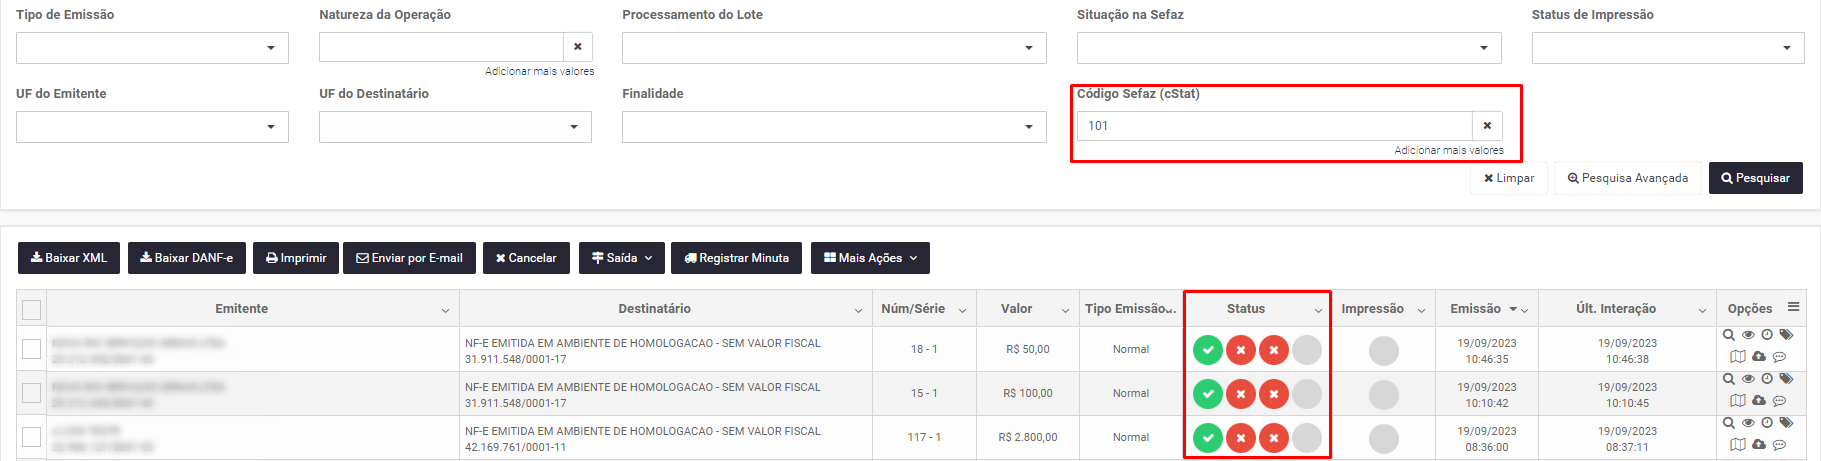
Task: Clear the Código Sefar (cStat) field with X
Action: [x=1487, y=126]
